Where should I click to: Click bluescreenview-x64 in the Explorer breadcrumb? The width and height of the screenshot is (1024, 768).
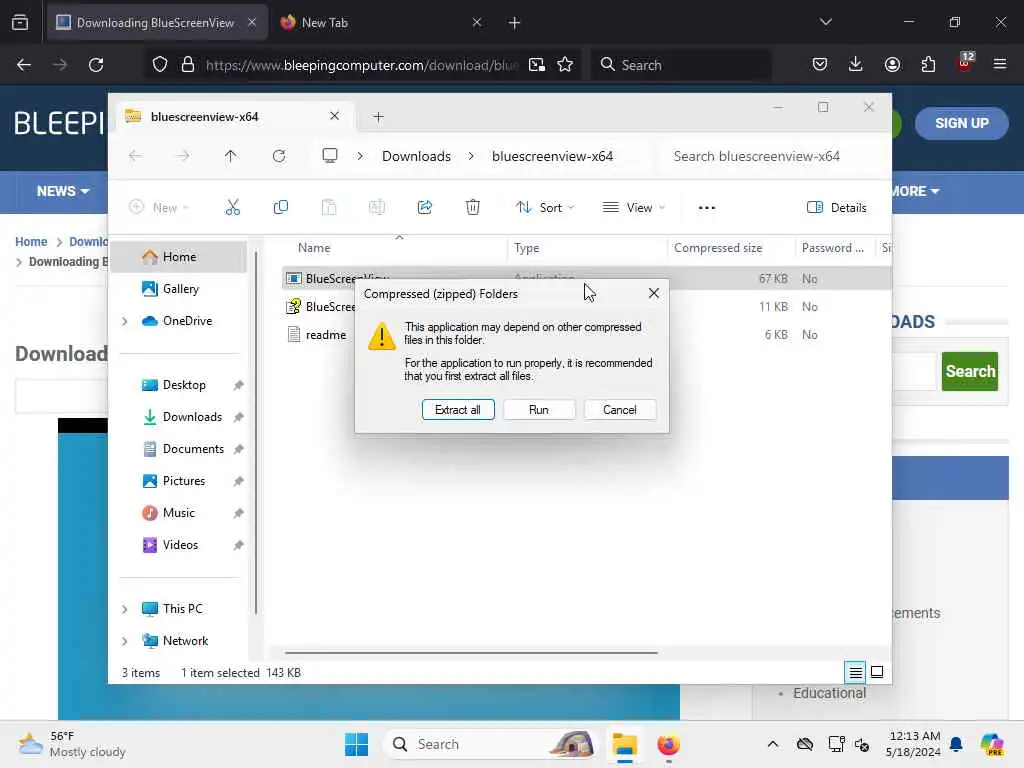click(x=552, y=156)
